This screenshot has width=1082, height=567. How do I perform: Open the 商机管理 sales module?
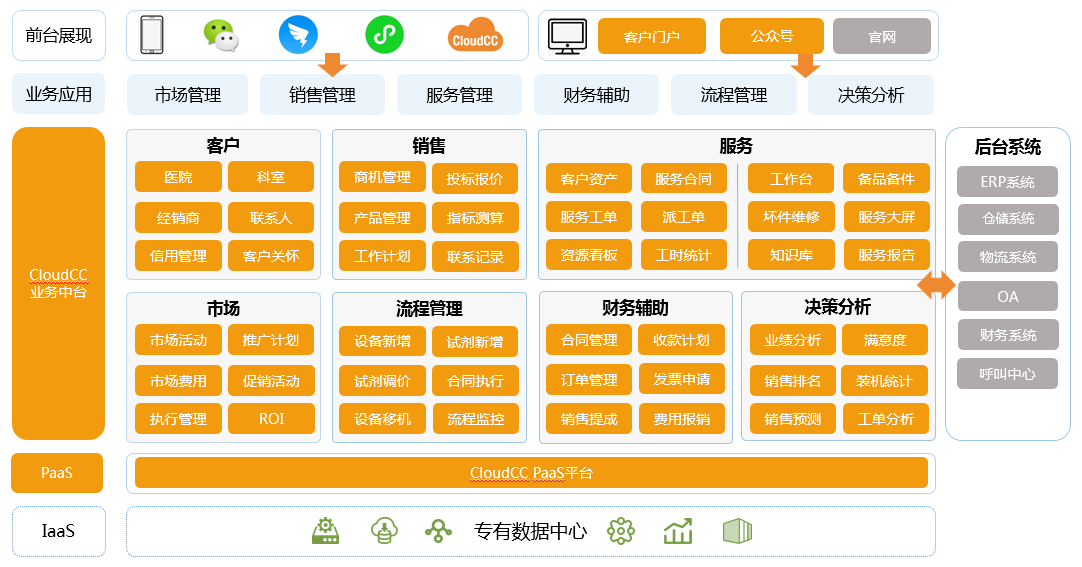pos(382,178)
